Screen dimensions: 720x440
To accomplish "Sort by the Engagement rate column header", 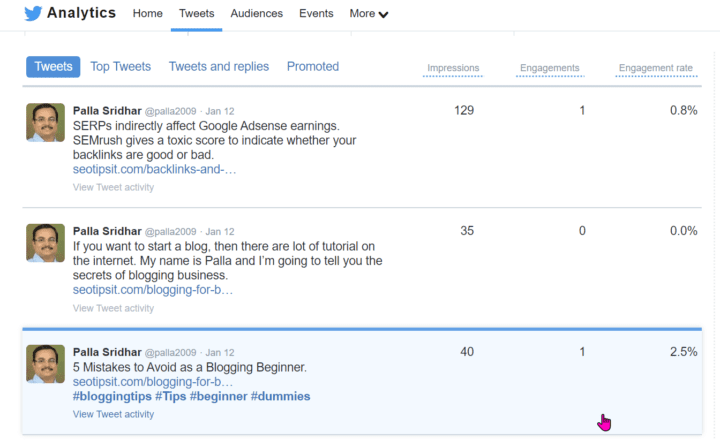I will tap(655, 69).
